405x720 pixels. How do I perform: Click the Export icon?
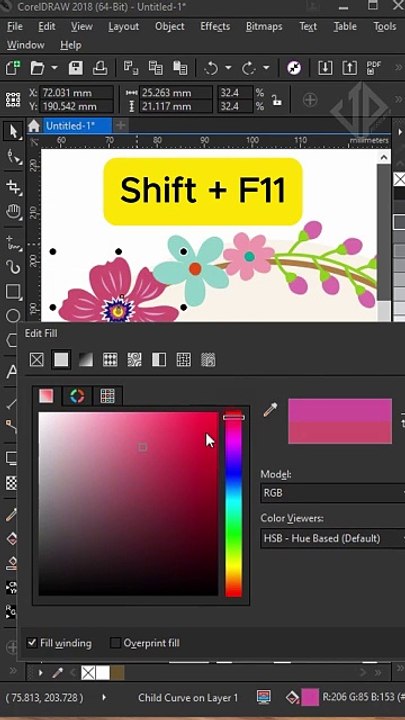[349, 68]
